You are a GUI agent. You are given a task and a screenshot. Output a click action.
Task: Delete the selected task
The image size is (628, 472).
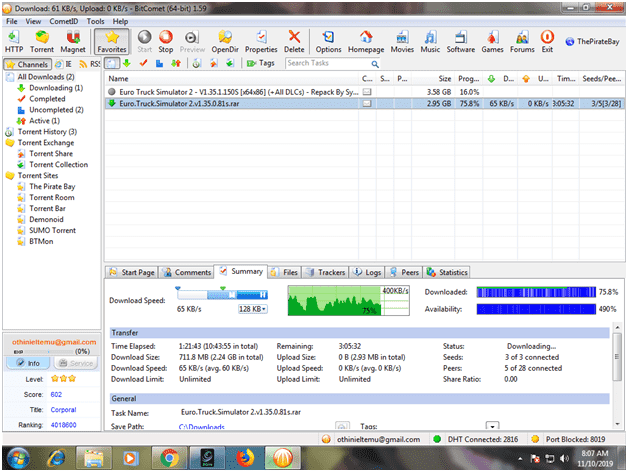click(x=294, y=42)
